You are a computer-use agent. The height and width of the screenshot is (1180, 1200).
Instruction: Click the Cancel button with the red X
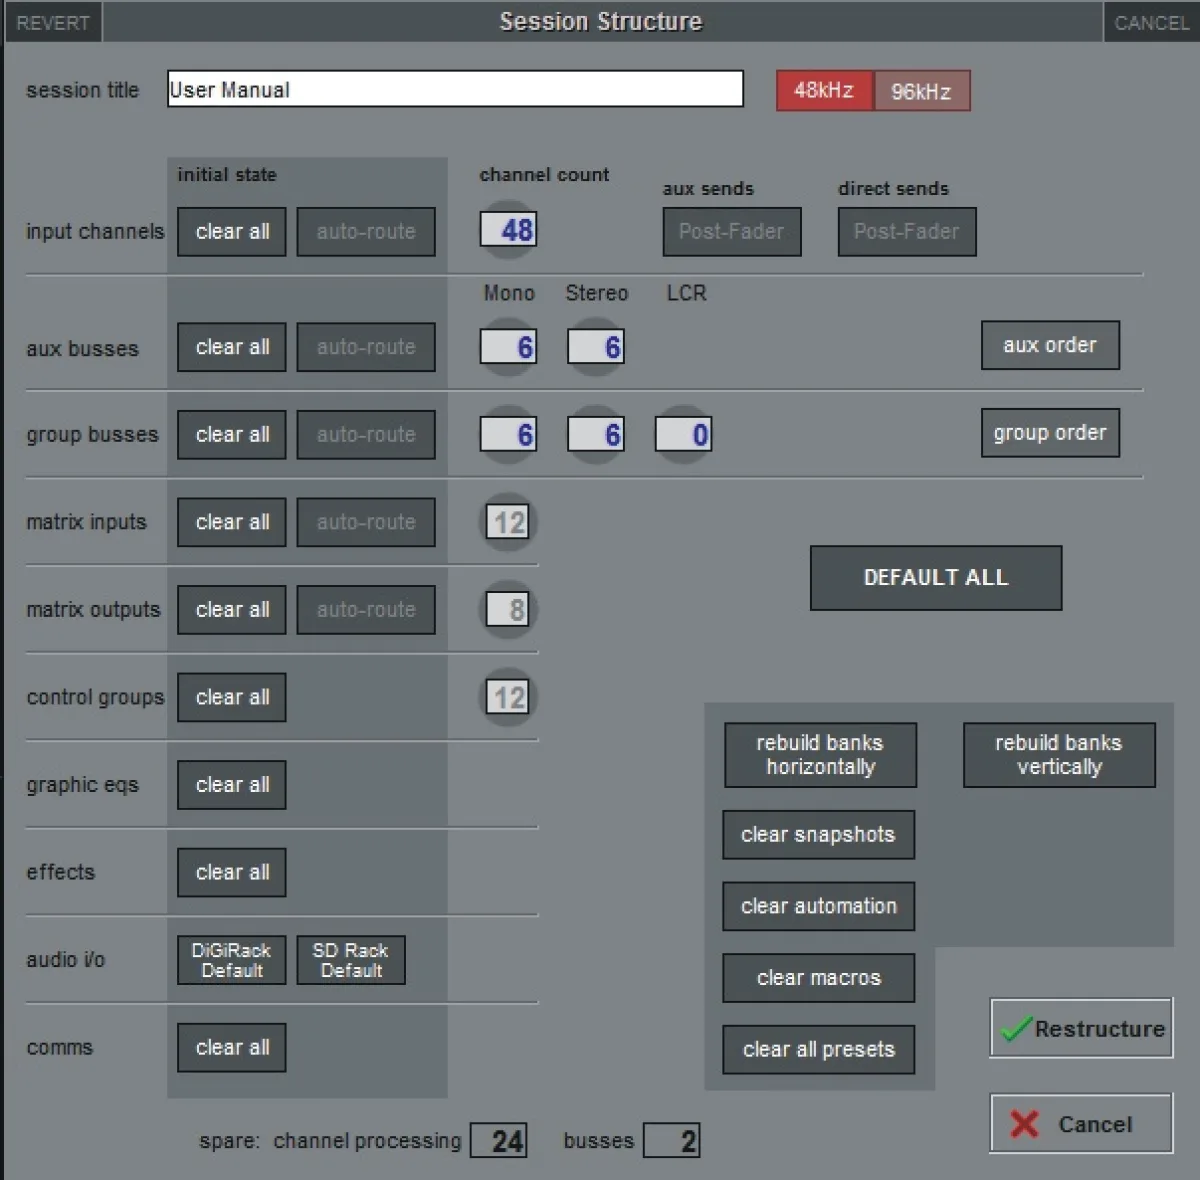(x=1081, y=1123)
